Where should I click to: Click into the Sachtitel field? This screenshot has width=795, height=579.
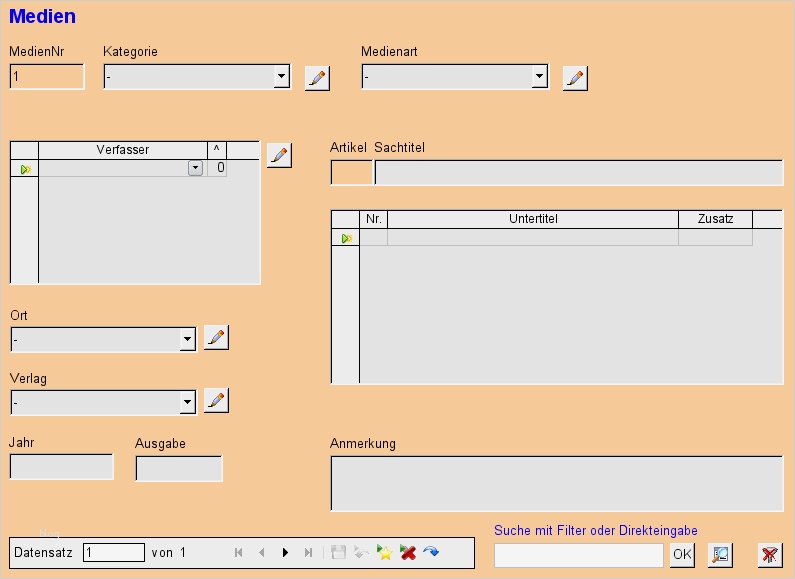tap(579, 173)
